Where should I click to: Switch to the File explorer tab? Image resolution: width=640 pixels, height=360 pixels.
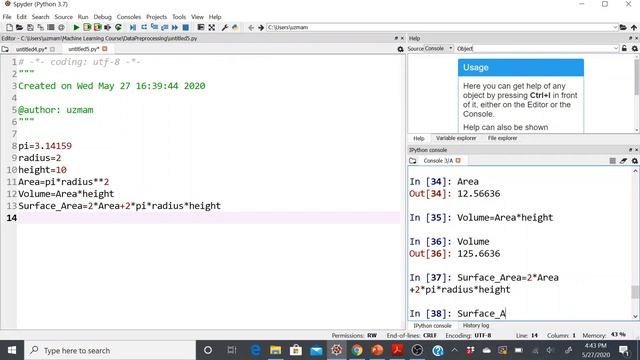(502, 138)
